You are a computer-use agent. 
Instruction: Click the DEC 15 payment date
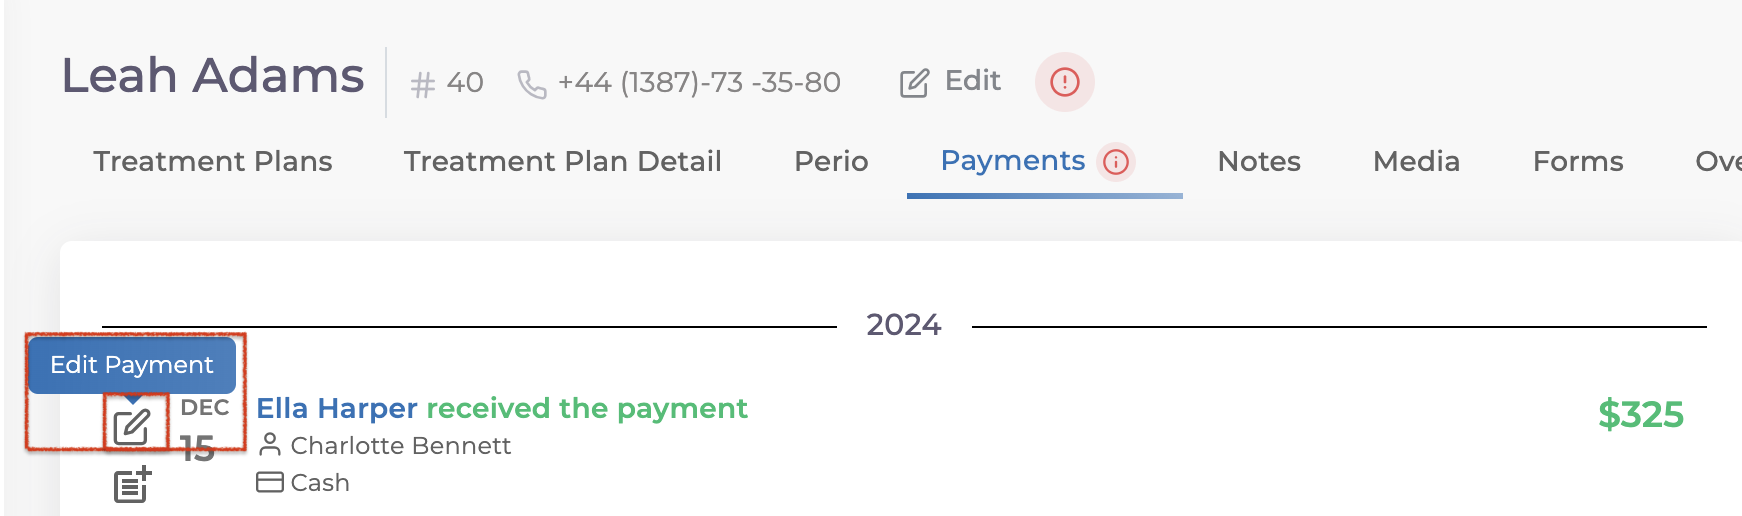point(204,428)
